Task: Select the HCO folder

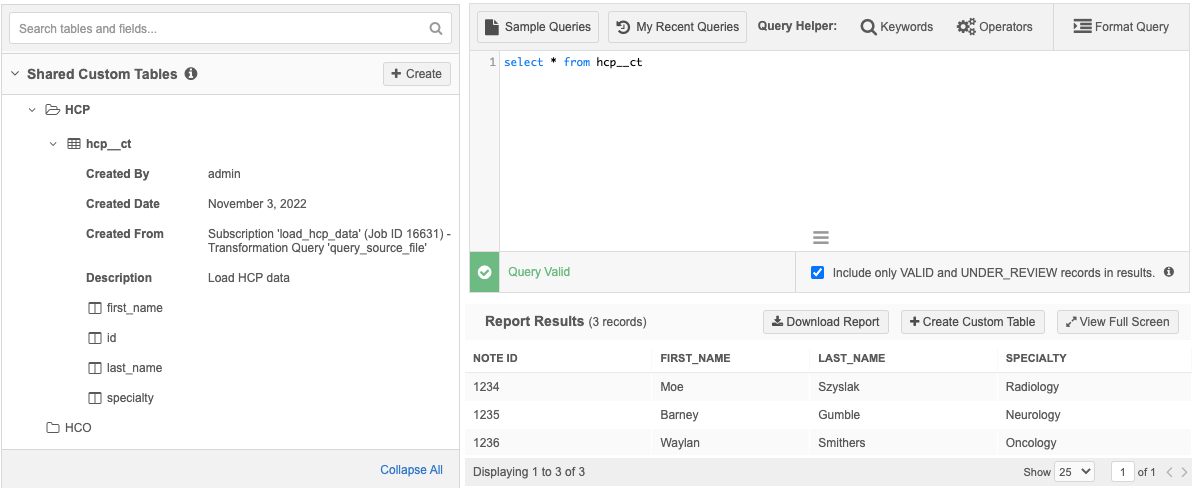Action: [77, 428]
